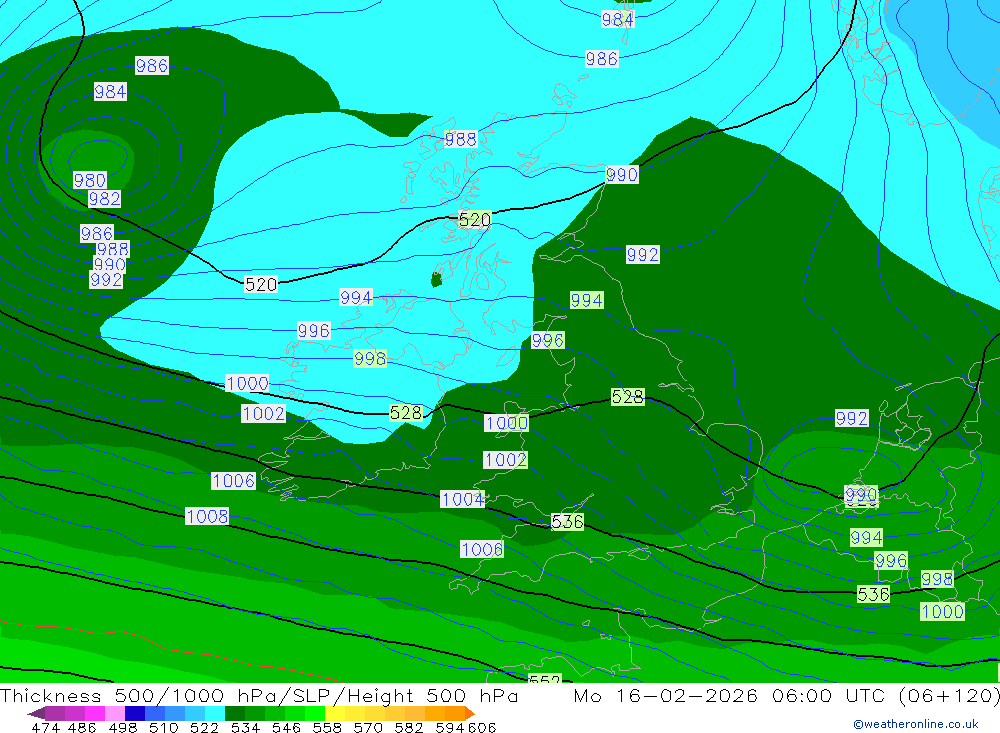Click legend value 546
The image size is (1000, 733).
(x=286, y=728)
